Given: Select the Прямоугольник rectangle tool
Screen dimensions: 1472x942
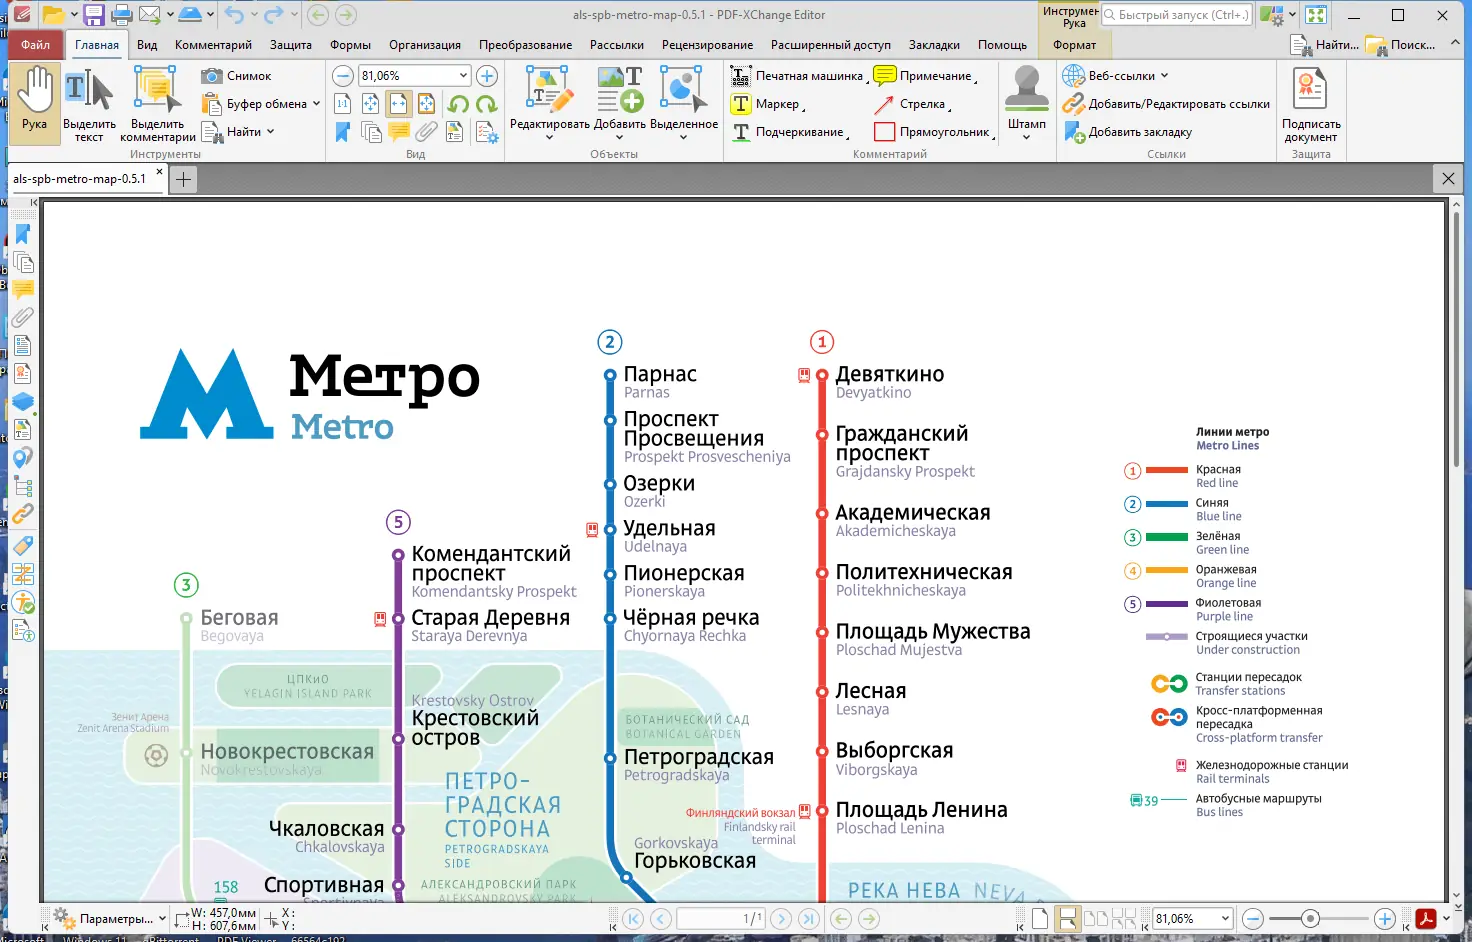Looking at the screenshot, I should [x=933, y=132].
